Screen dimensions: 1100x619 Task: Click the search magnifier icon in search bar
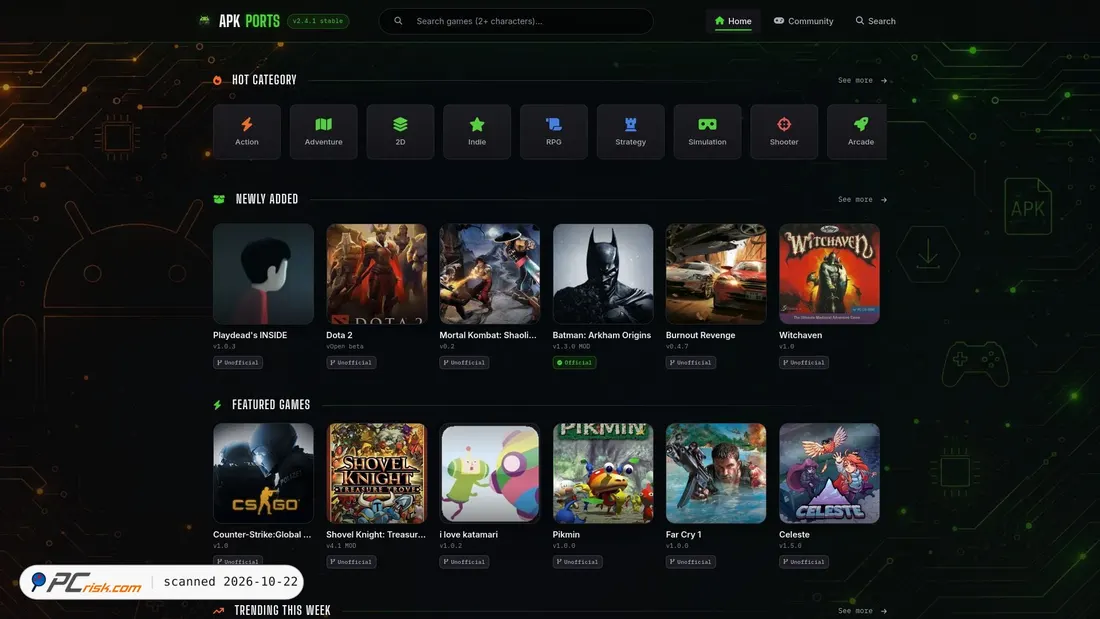(x=398, y=21)
